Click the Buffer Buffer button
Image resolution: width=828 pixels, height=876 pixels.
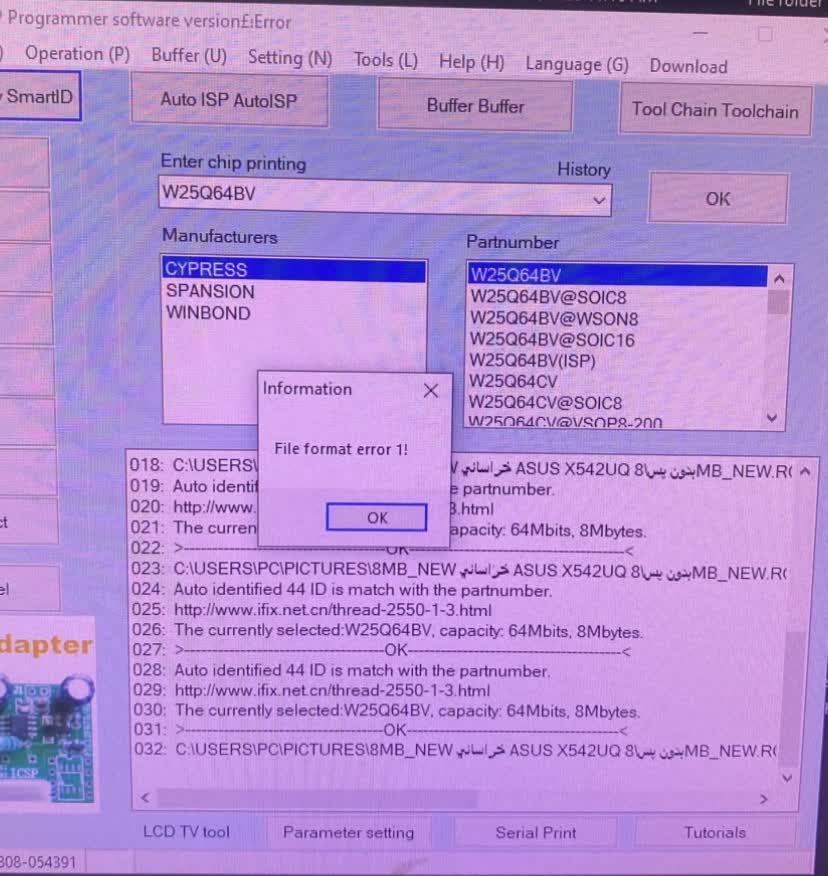point(475,106)
